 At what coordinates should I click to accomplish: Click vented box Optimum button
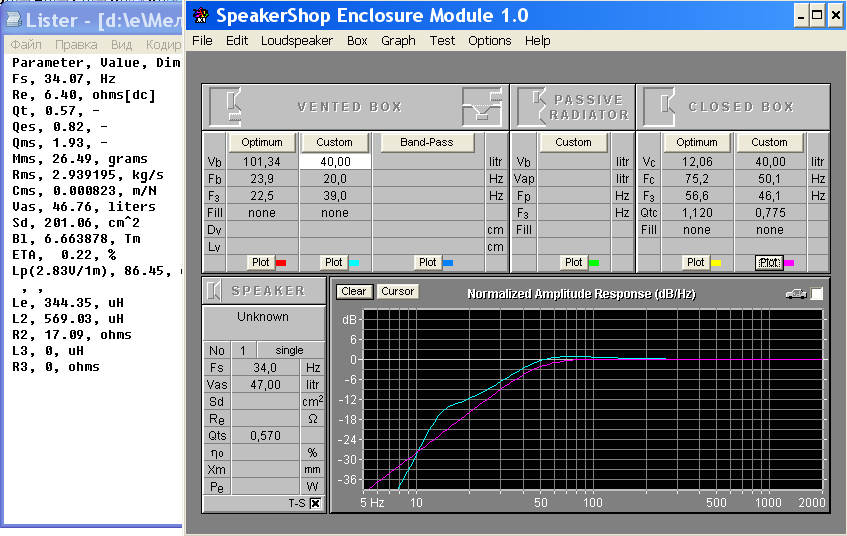[x=262, y=142]
